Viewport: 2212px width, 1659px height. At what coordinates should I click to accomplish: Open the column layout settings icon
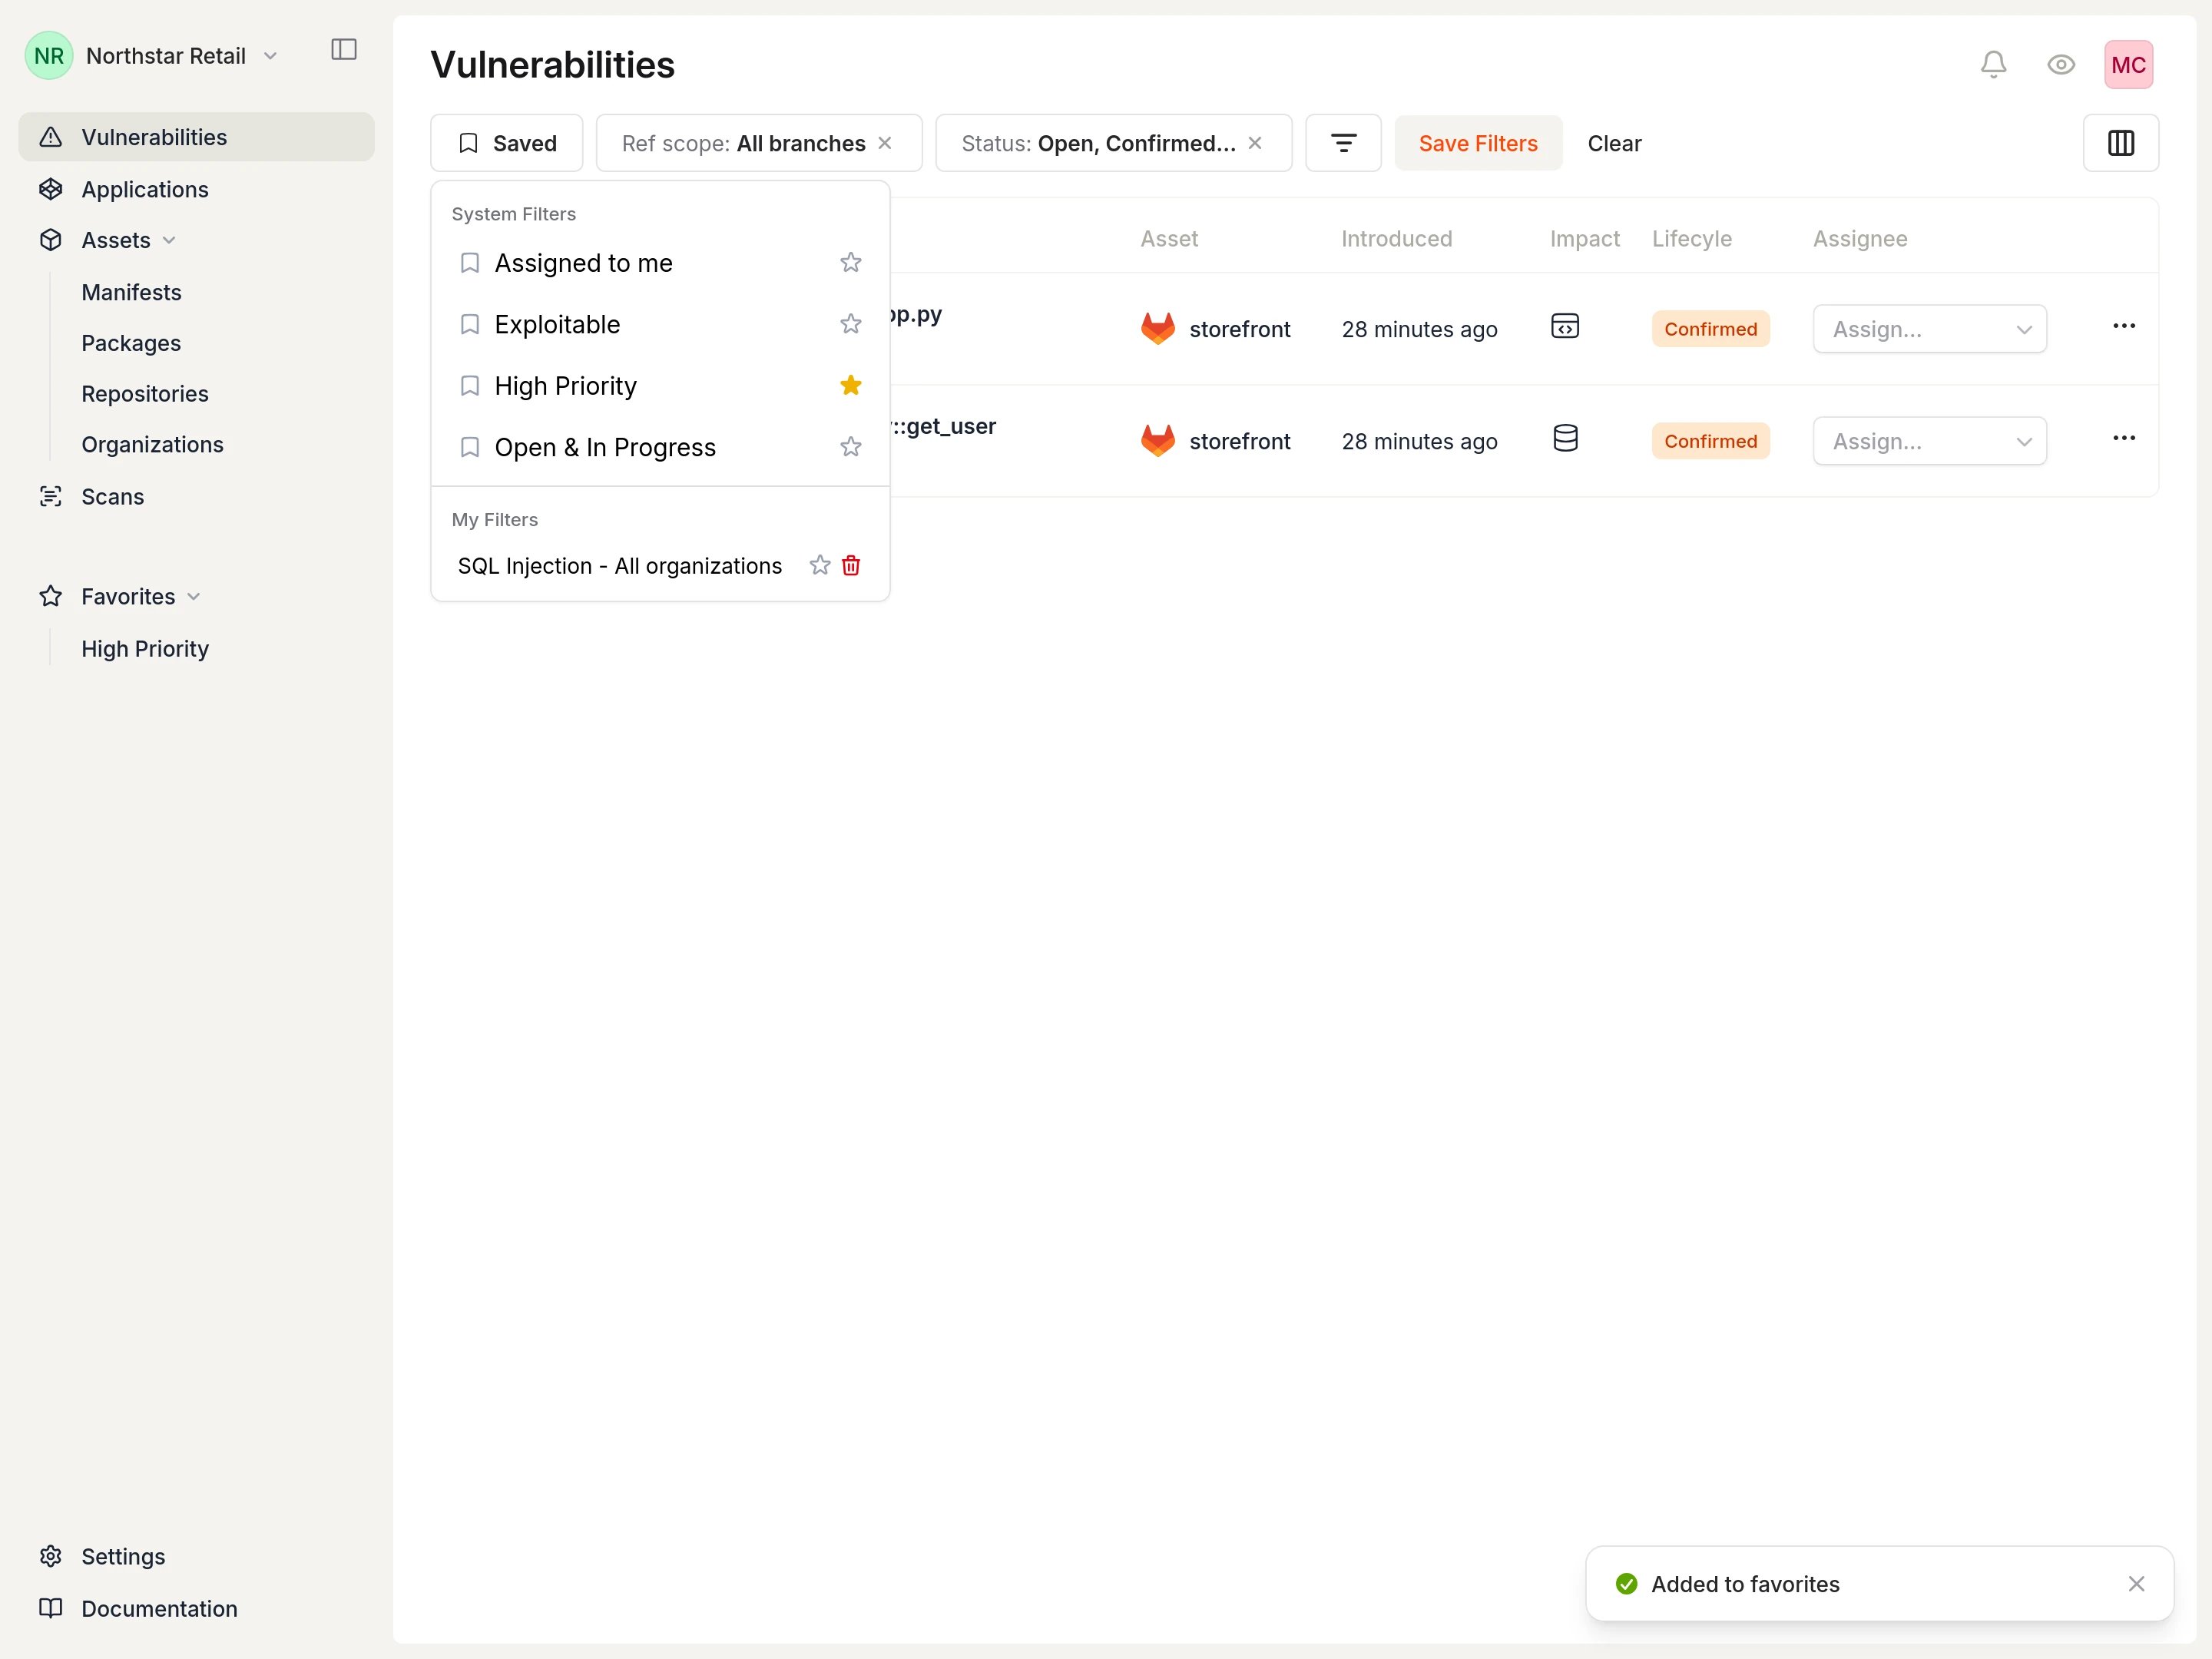pyautogui.click(x=2120, y=143)
